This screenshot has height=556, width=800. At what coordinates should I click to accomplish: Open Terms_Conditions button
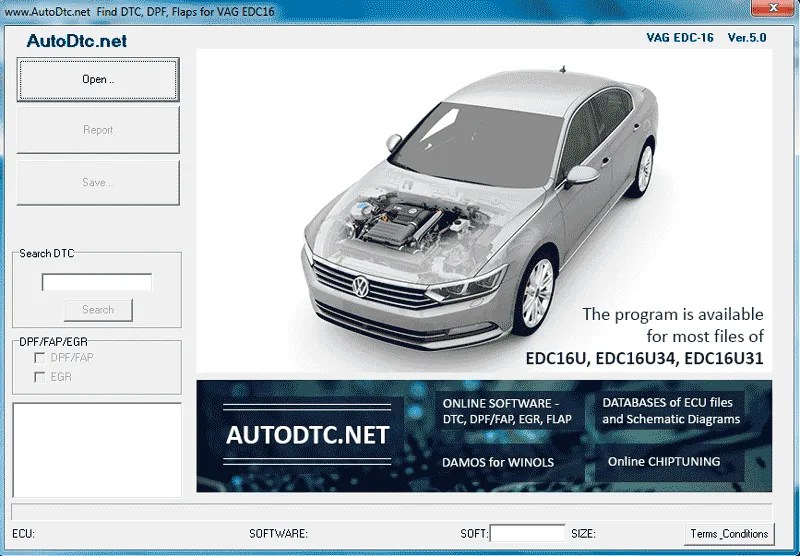click(x=729, y=534)
